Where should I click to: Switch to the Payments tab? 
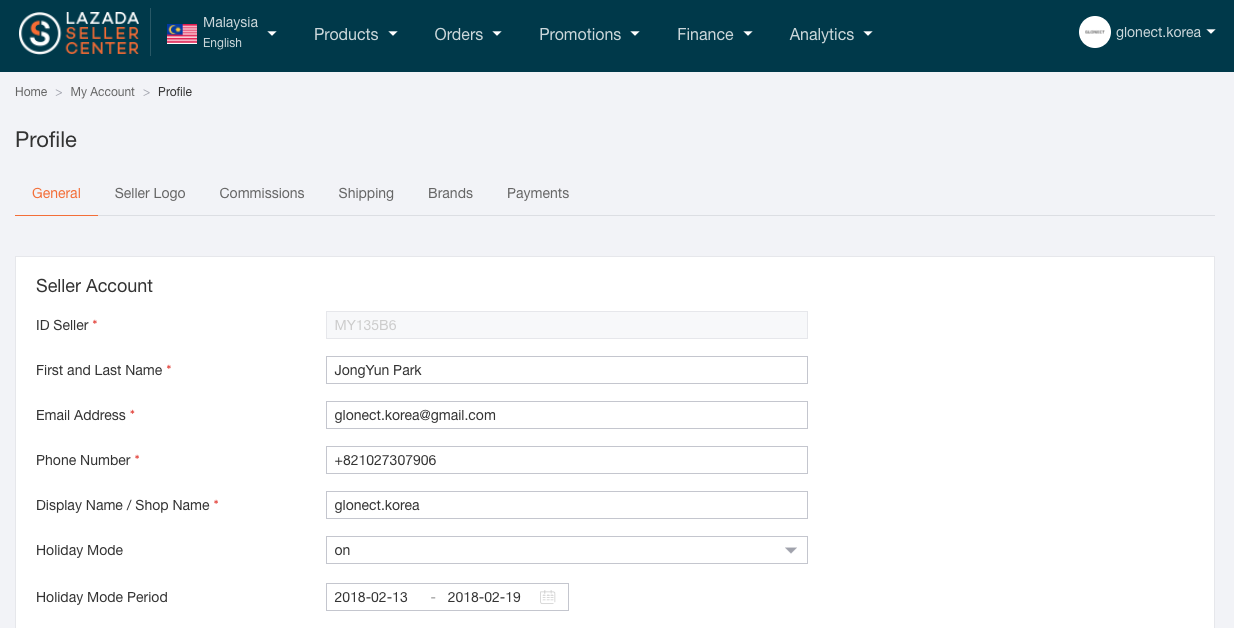pos(538,193)
